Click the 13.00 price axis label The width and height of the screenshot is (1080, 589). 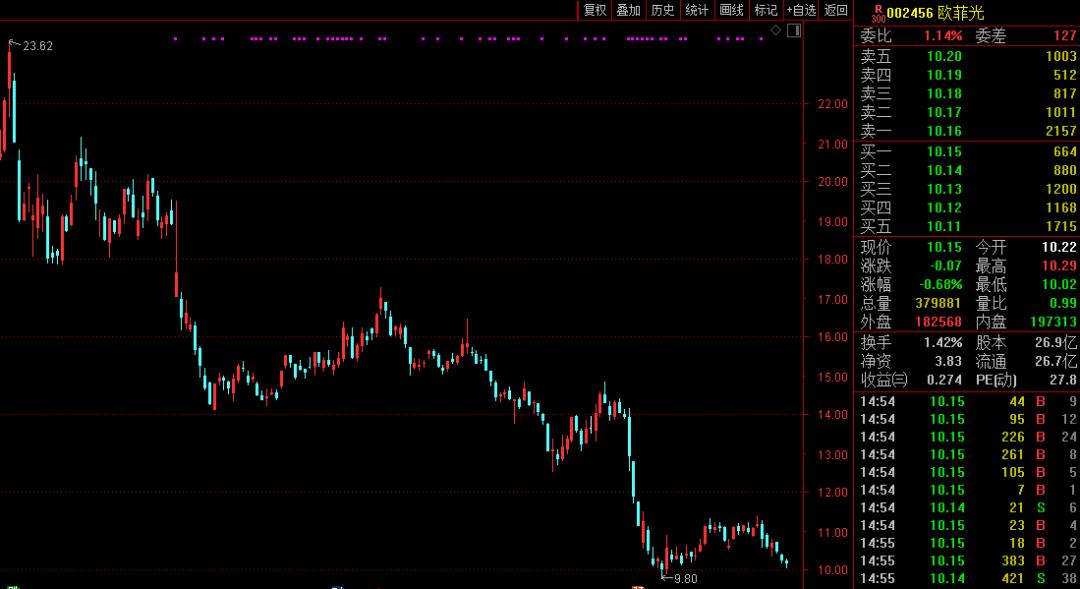point(833,455)
